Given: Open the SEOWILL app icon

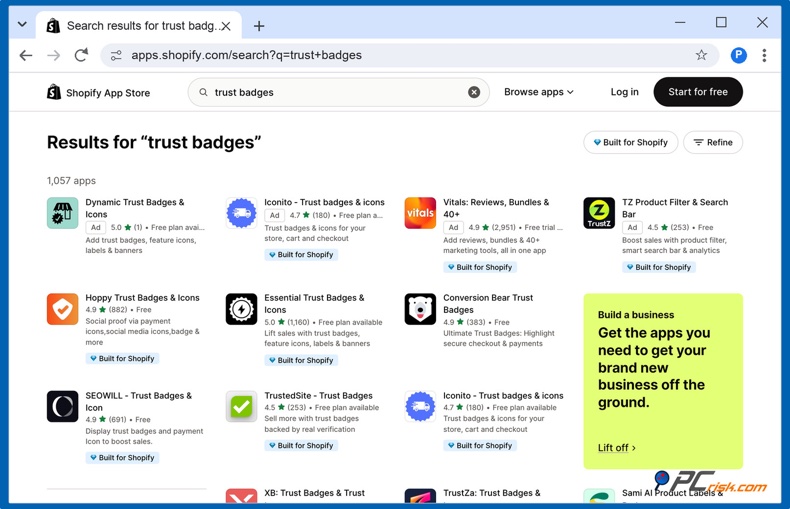Looking at the screenshot, I should (x=62, y=406).
